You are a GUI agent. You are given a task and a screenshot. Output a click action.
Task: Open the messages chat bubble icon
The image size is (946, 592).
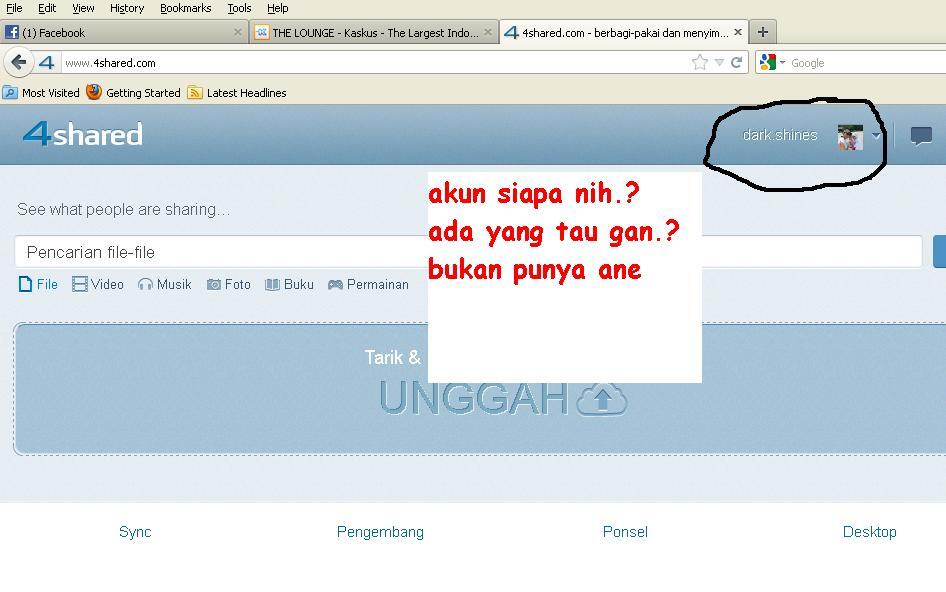click(921, 136)
